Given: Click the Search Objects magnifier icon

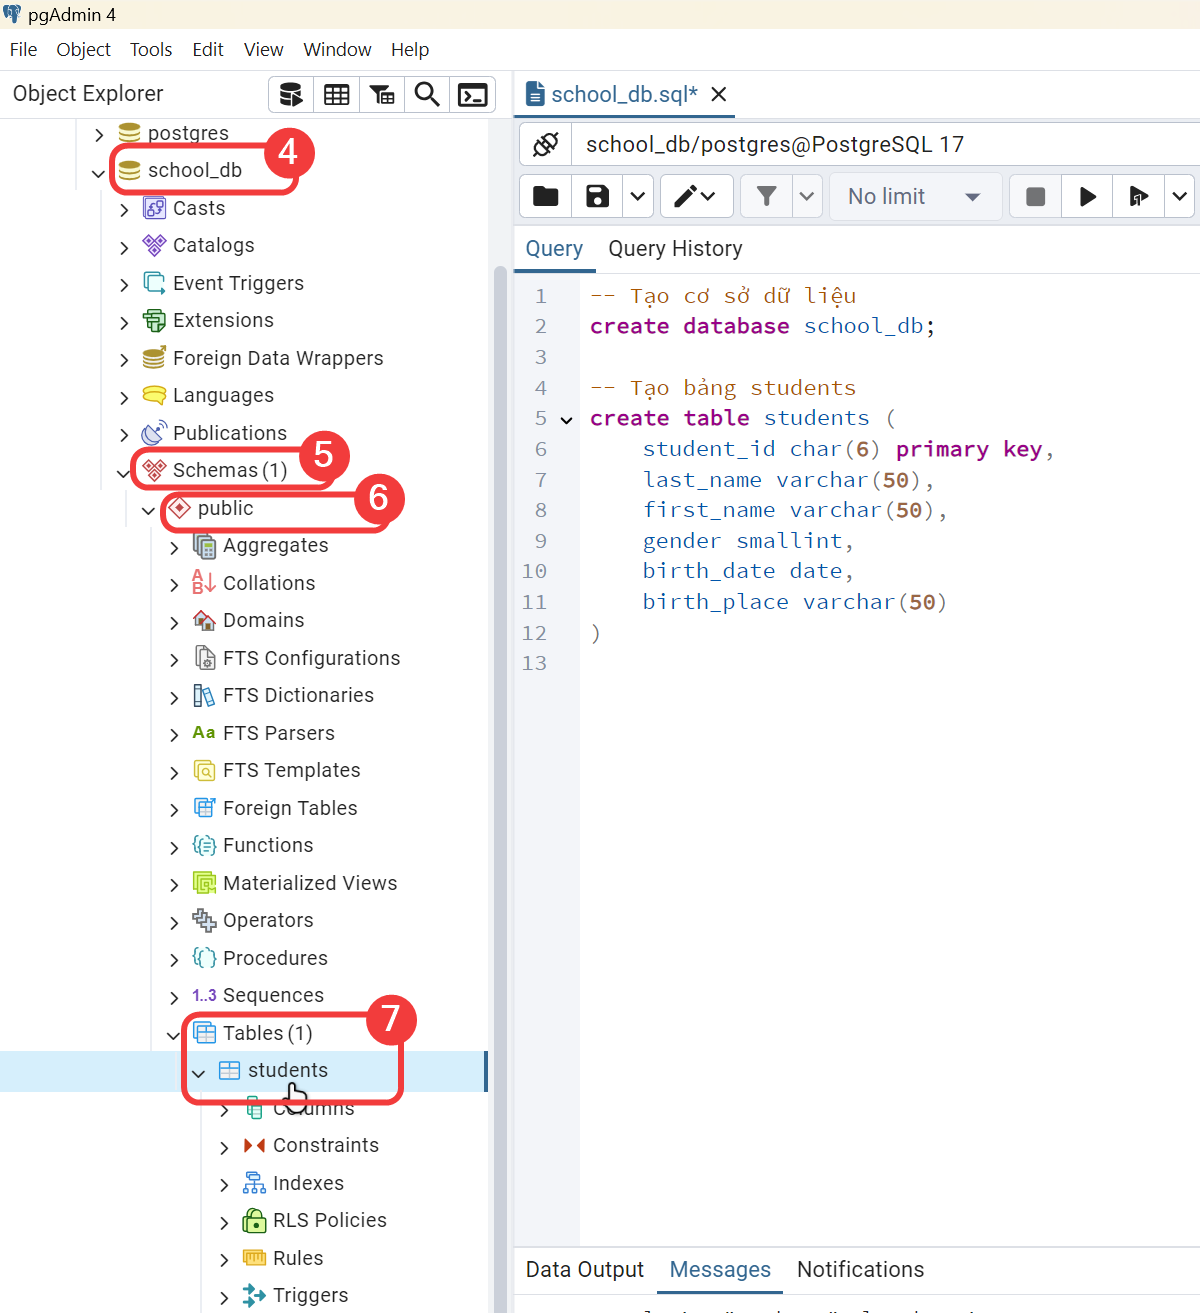Looking at the screenshot, I should pyautogui.click(x=427, y=95).
